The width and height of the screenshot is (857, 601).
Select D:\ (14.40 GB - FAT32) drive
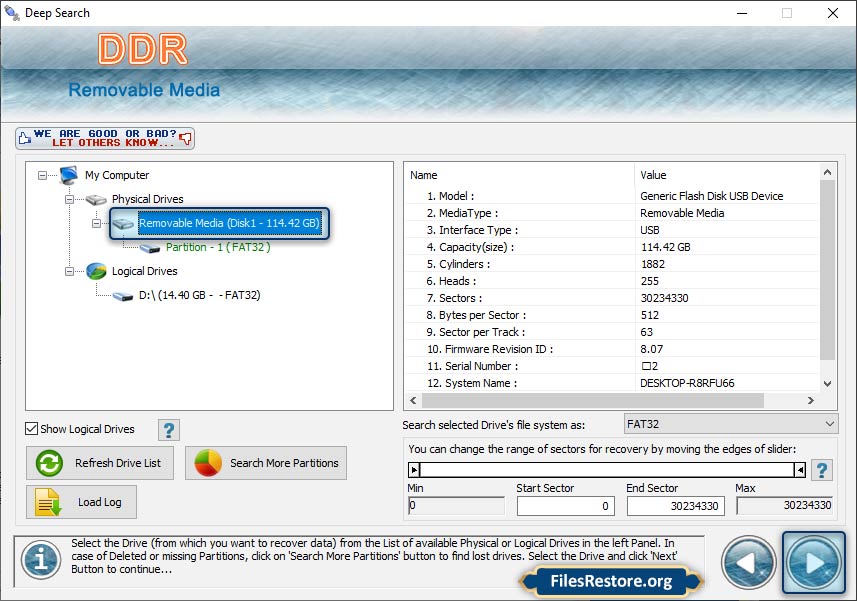pos(199,295)
